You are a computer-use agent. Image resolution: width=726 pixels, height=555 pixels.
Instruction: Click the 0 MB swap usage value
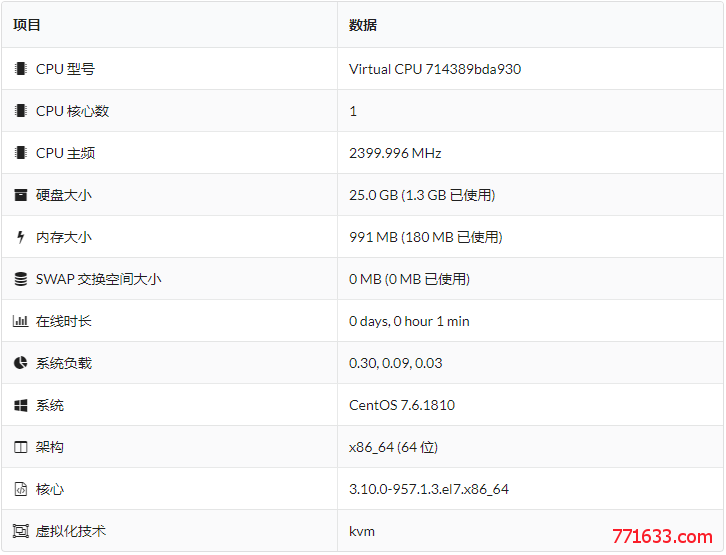(x=409, y=279)
